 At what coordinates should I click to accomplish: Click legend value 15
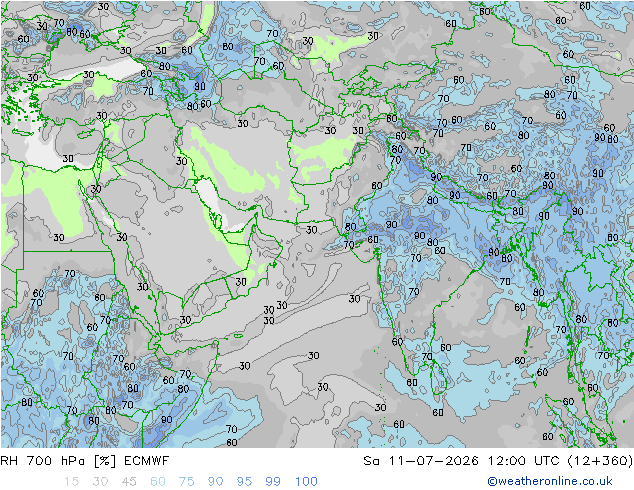coord(72,482)
